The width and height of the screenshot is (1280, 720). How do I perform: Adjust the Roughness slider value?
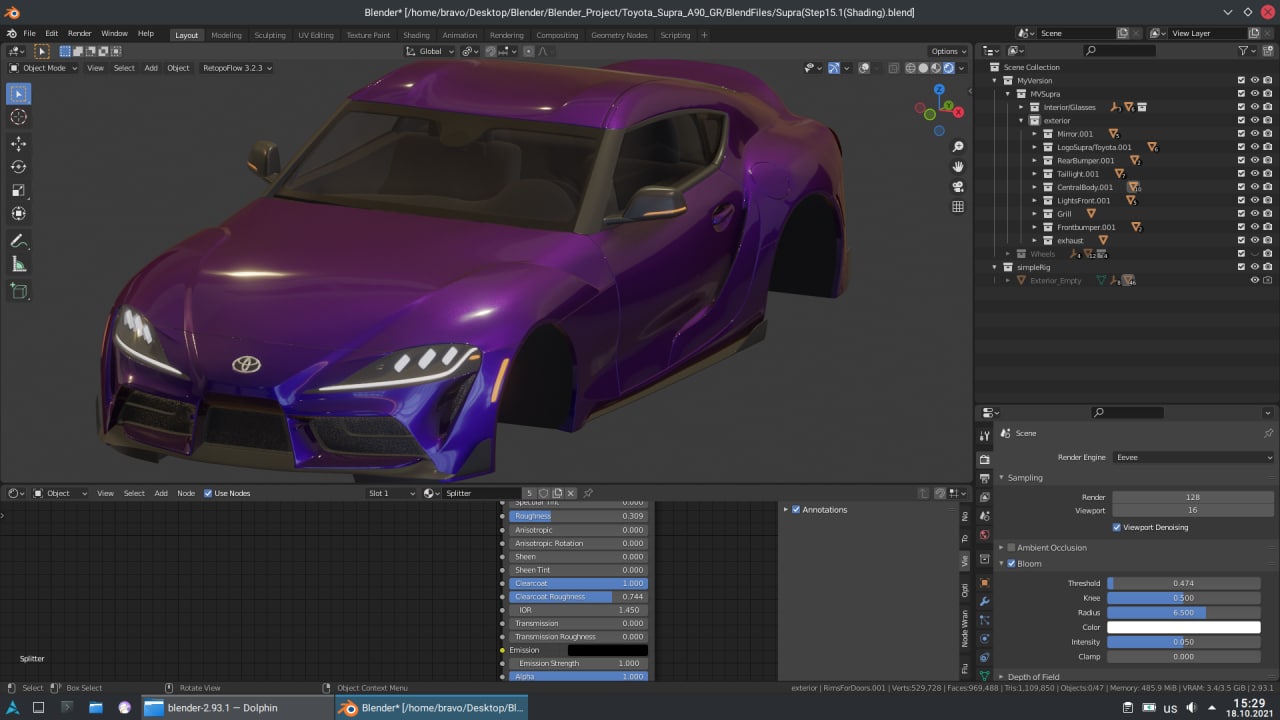(579, 516)
